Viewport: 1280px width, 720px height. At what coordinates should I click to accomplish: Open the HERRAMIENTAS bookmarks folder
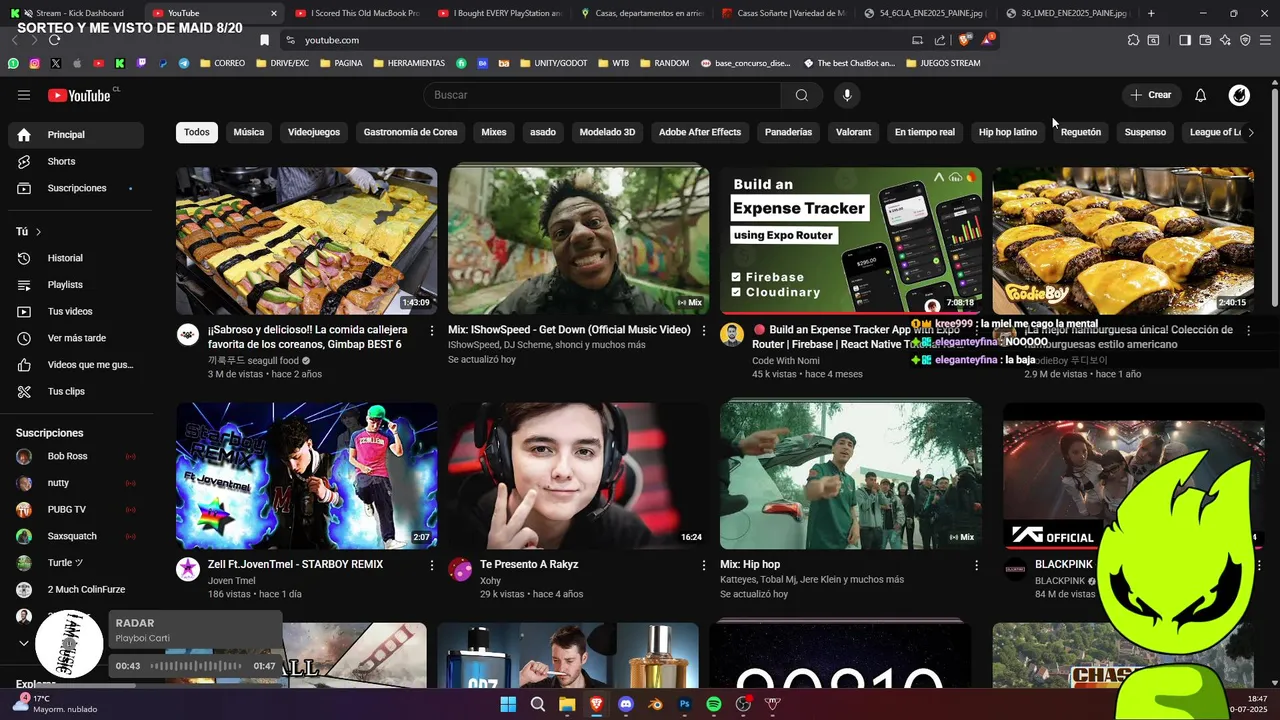pyautogui.click(x=409, y=63)
